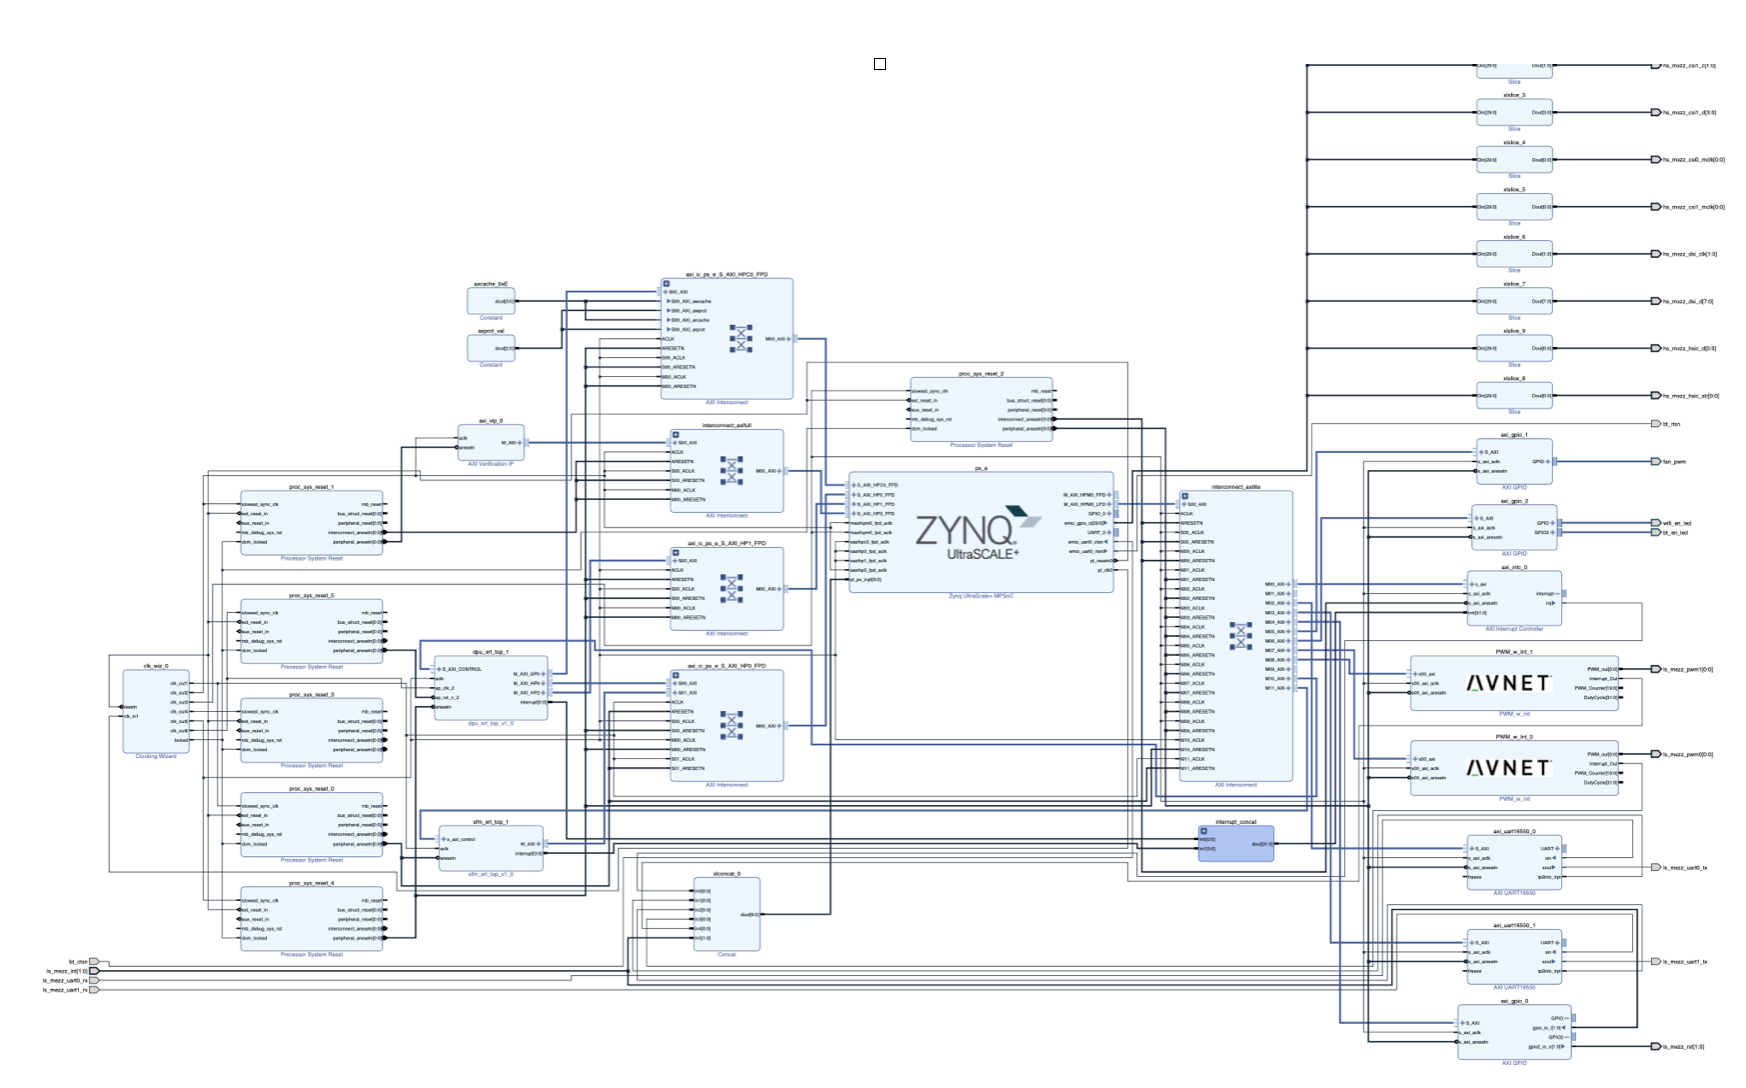Select the ls_mezz_pwm1[0:0] output port symbol
Viewport: 1746px width, 1088px height.
[1655, 669]
